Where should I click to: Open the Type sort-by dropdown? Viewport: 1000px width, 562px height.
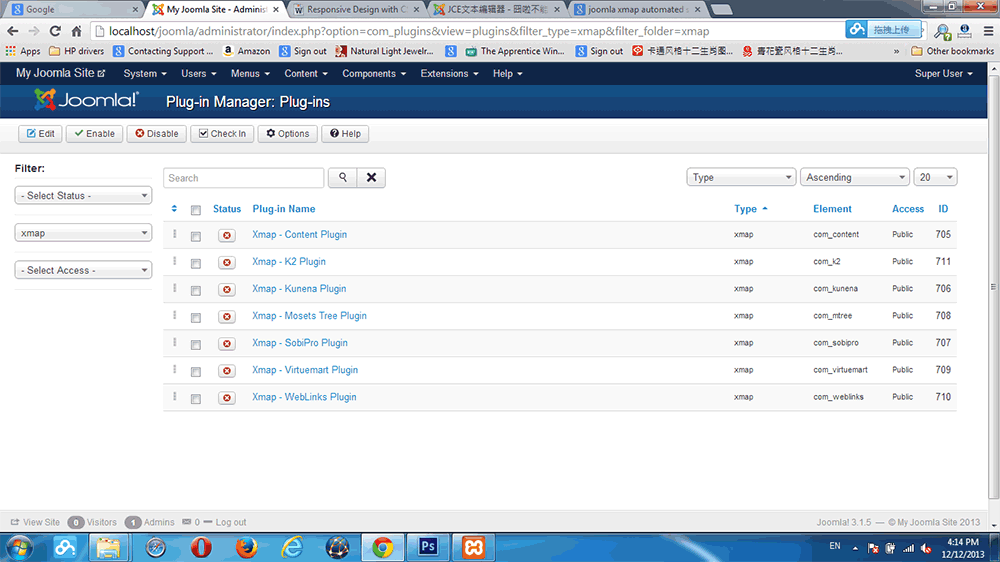[741, 177]
